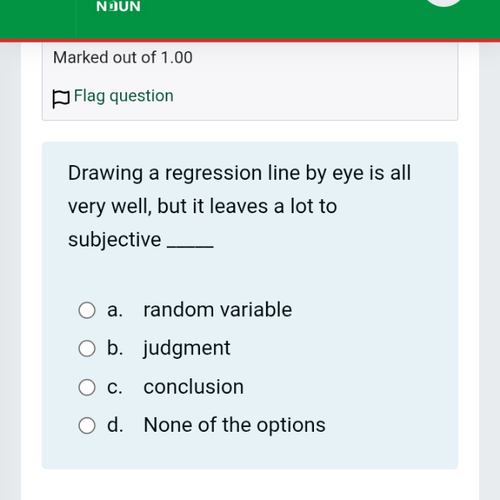Select the radio button for option c

tap(87, 387)
